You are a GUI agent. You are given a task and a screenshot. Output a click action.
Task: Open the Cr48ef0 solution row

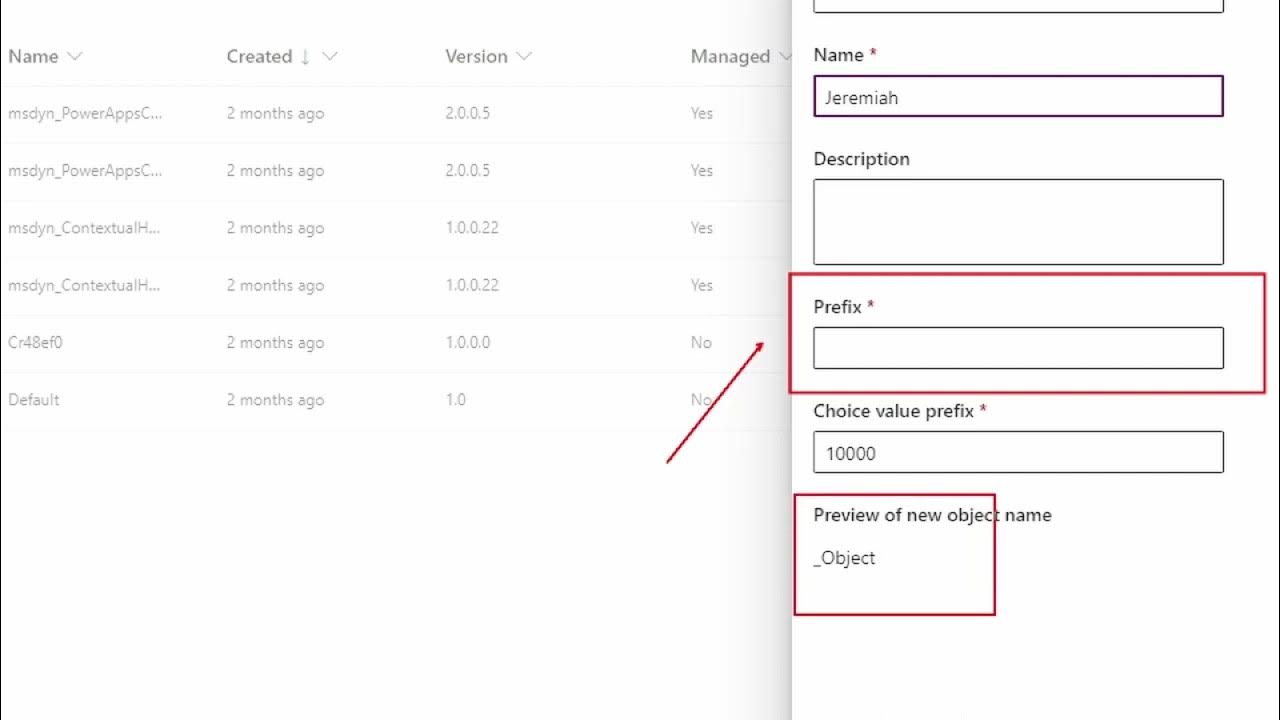[36, 343]
